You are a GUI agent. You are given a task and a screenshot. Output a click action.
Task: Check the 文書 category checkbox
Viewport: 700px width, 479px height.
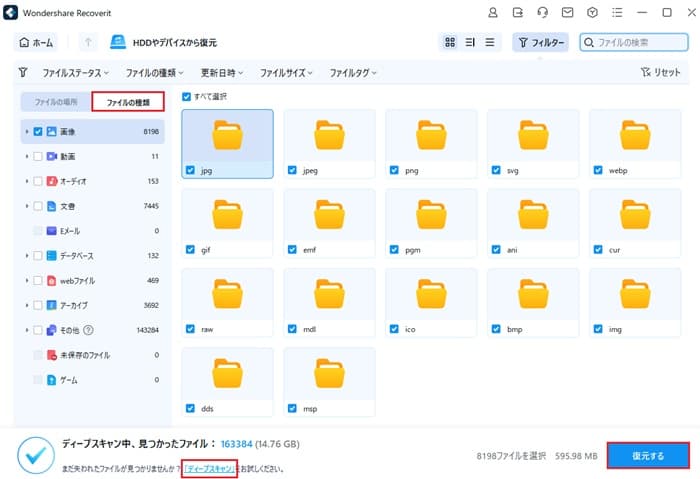point(38,206)
